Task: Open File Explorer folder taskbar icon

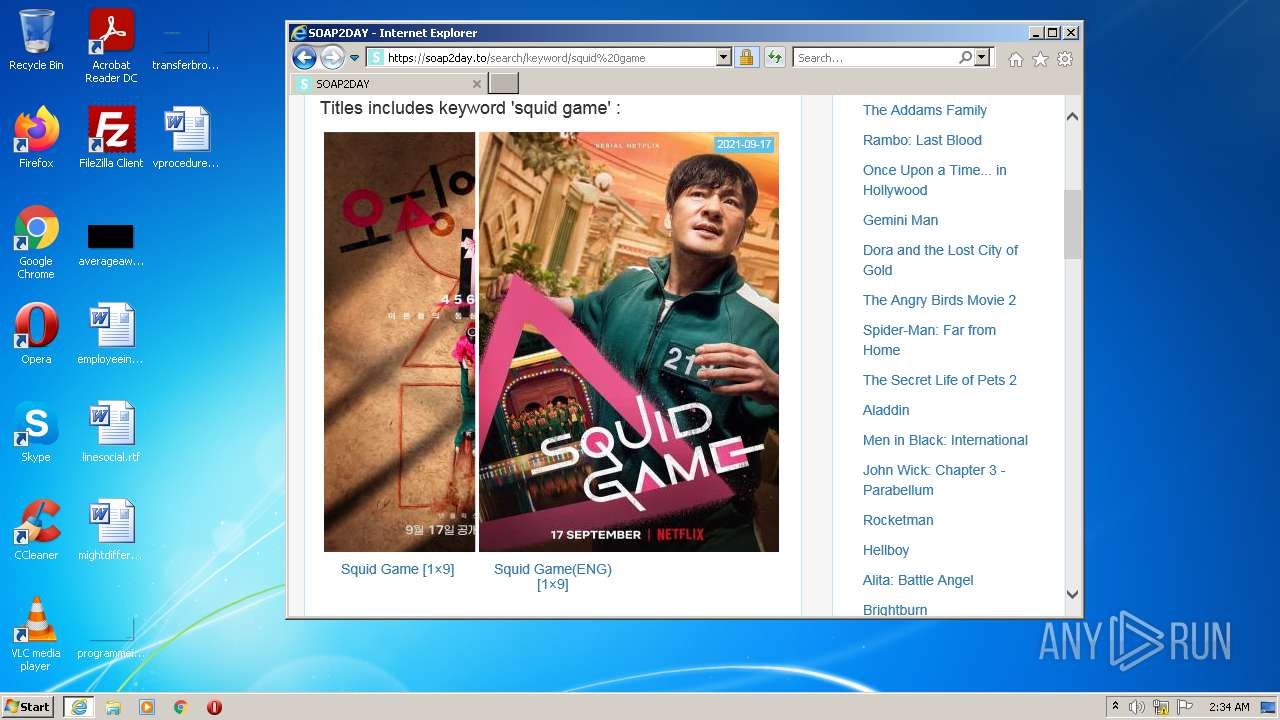Action: pos(113,707)
